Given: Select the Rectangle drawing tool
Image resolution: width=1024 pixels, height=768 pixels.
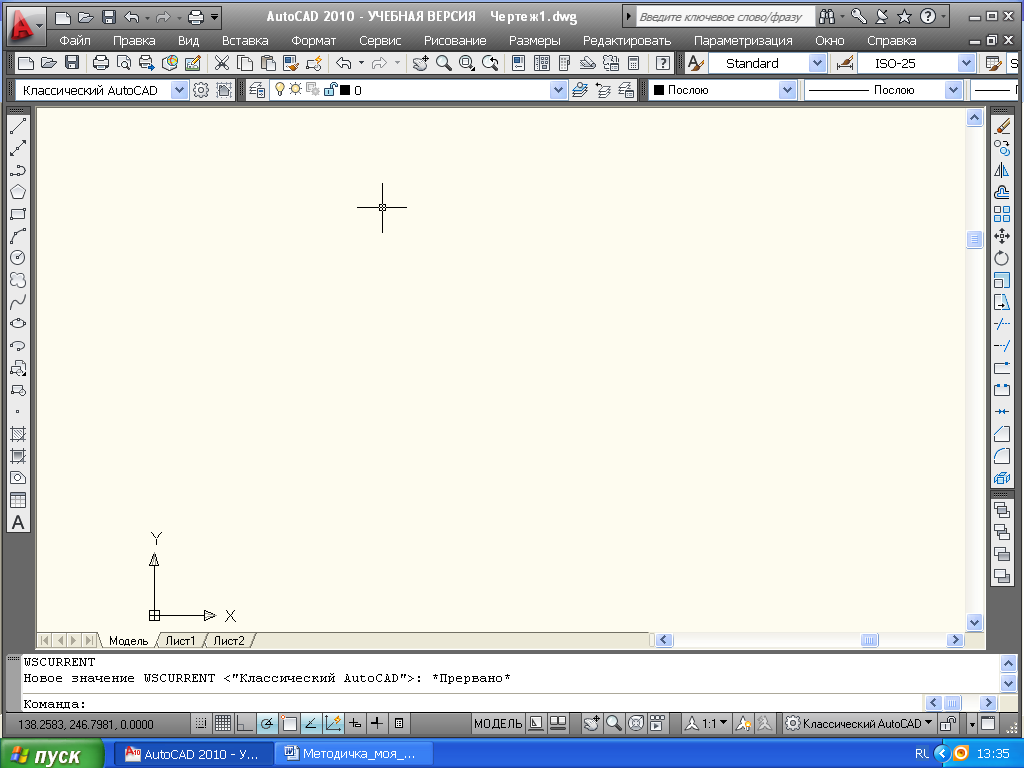Looking at the screenshot, I should click(x=18, y=214).
